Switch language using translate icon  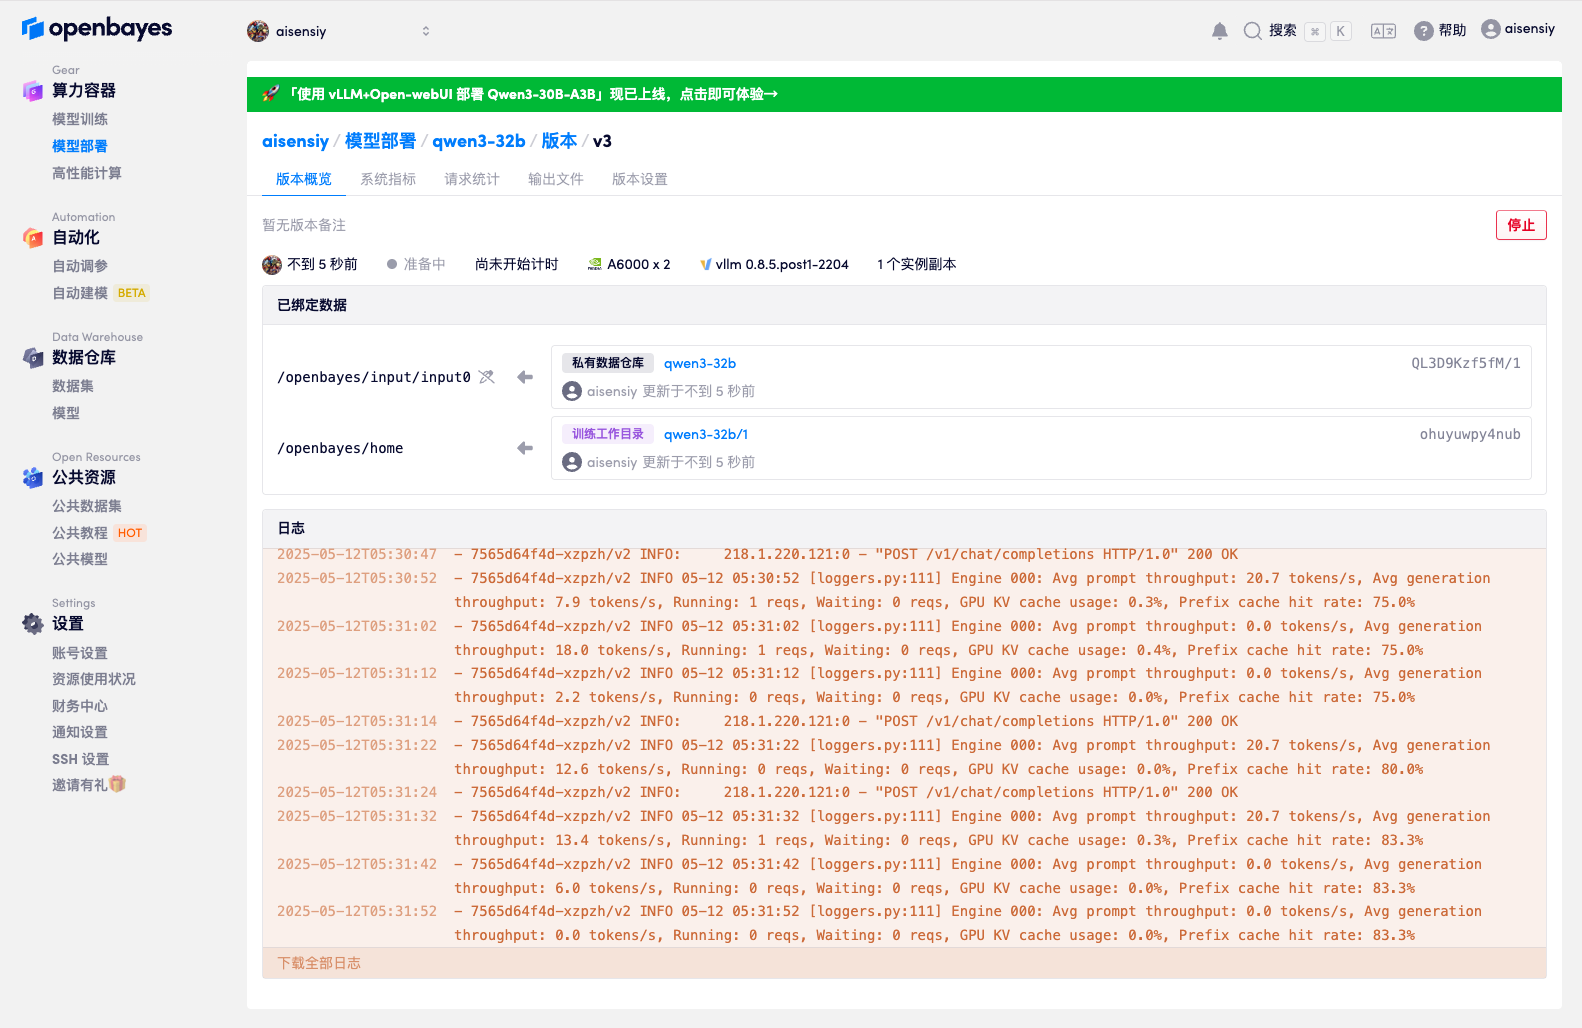1383,31
